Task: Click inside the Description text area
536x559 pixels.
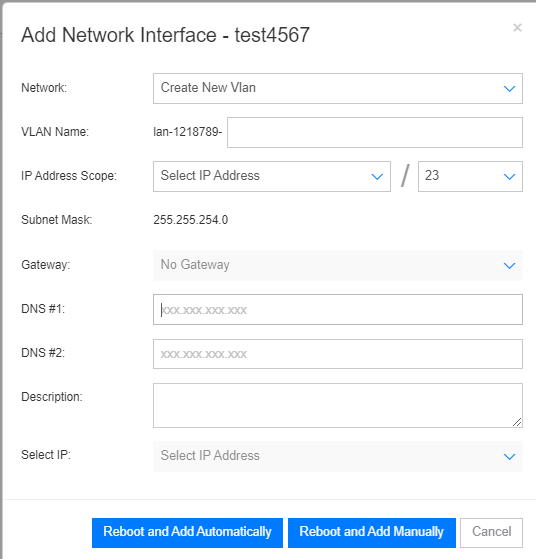Action: pos(338,405)
